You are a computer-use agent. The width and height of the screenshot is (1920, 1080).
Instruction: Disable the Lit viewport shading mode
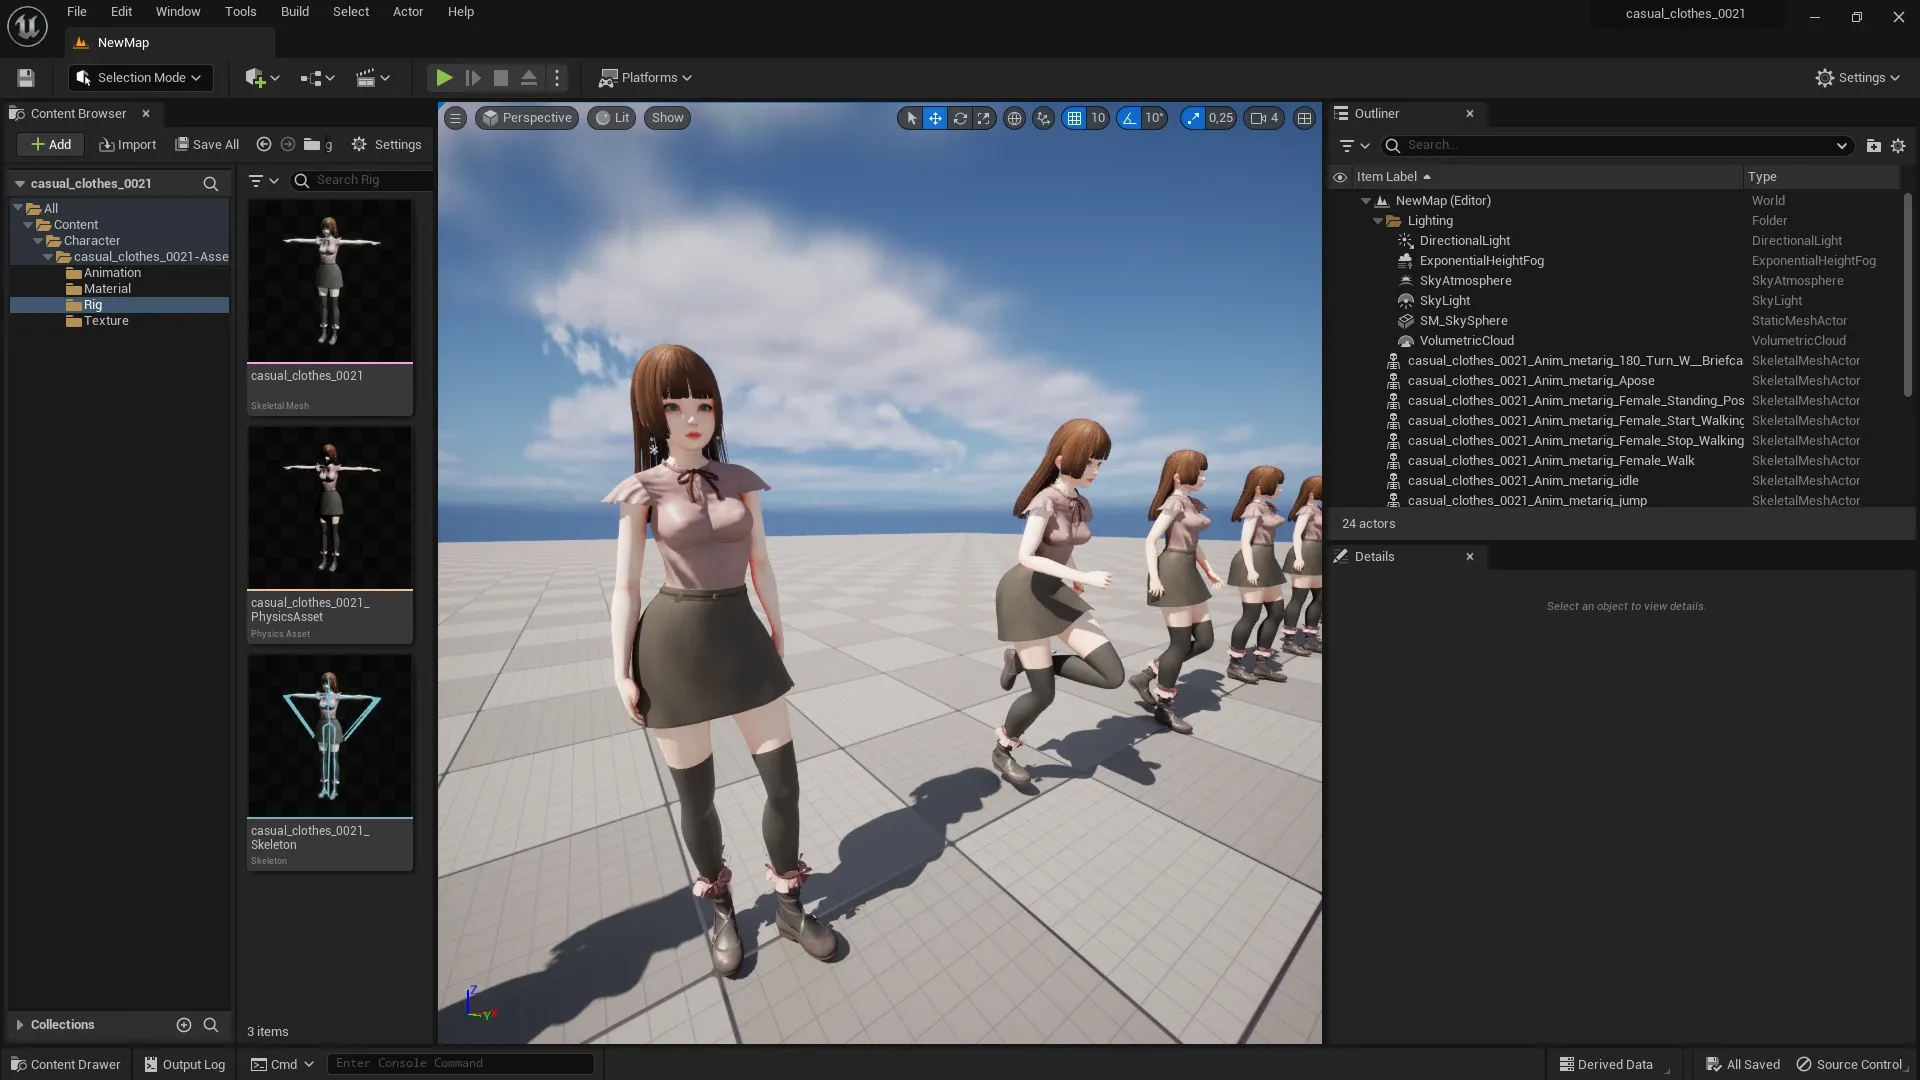coord(612,118)
